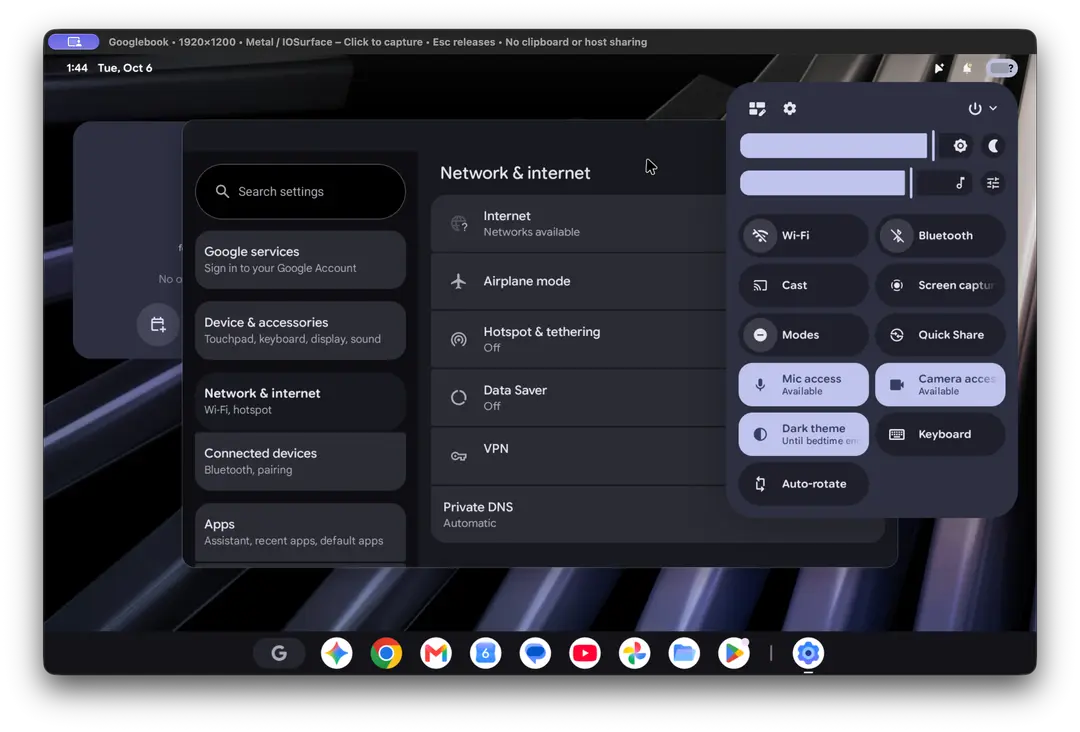
Task: Click the notification bell status icon
Action: 967,68
